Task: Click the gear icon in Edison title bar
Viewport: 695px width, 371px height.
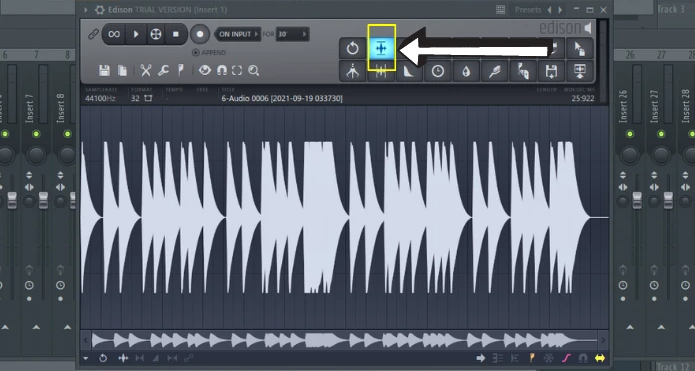Action: [100, 9]
